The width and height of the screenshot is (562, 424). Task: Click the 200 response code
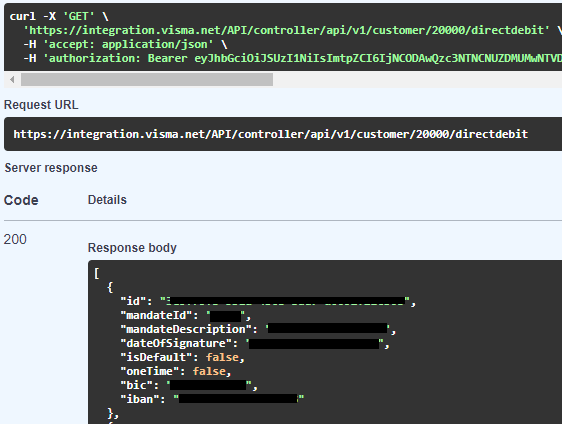tap(15, 239)
